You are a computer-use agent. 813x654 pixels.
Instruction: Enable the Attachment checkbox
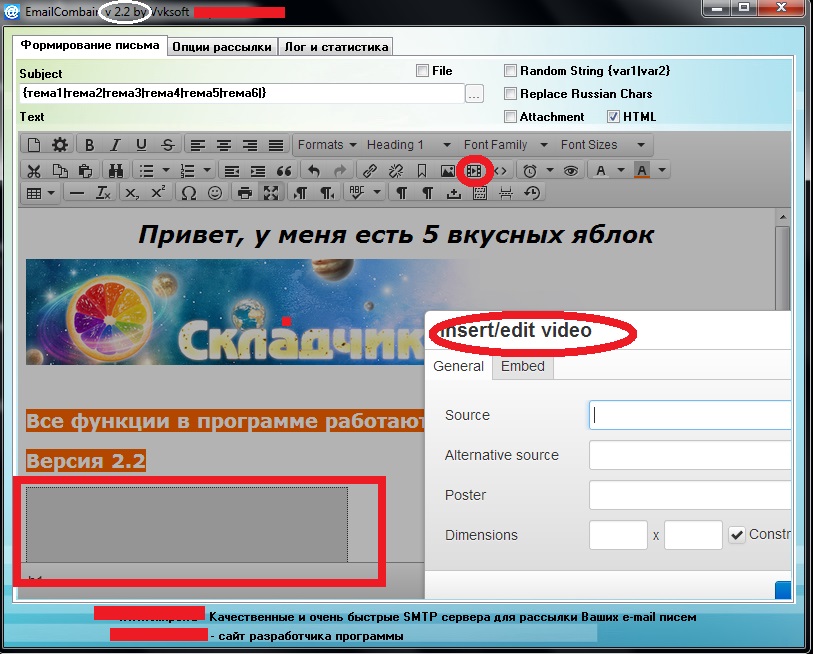(511, 116)
